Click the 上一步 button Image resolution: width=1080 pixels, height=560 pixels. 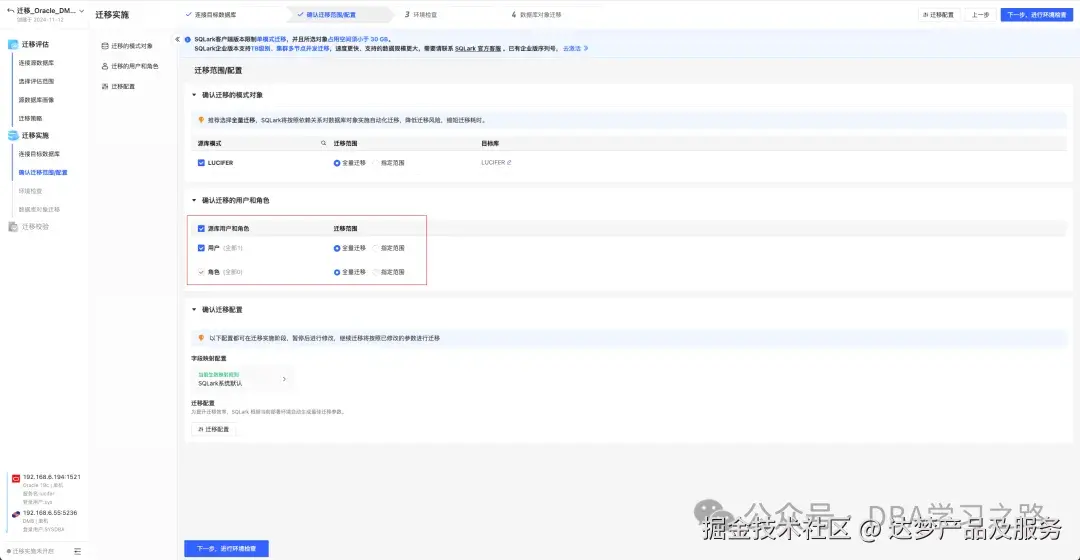[x=980, y=14]
